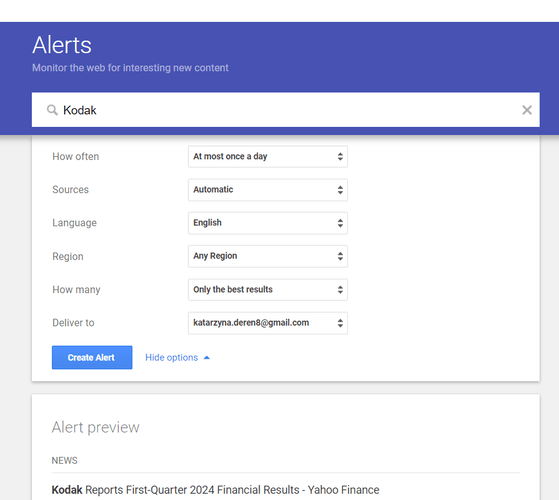Click the Language label
This screenshot has width=559, height=500.
tap(75, 223)
